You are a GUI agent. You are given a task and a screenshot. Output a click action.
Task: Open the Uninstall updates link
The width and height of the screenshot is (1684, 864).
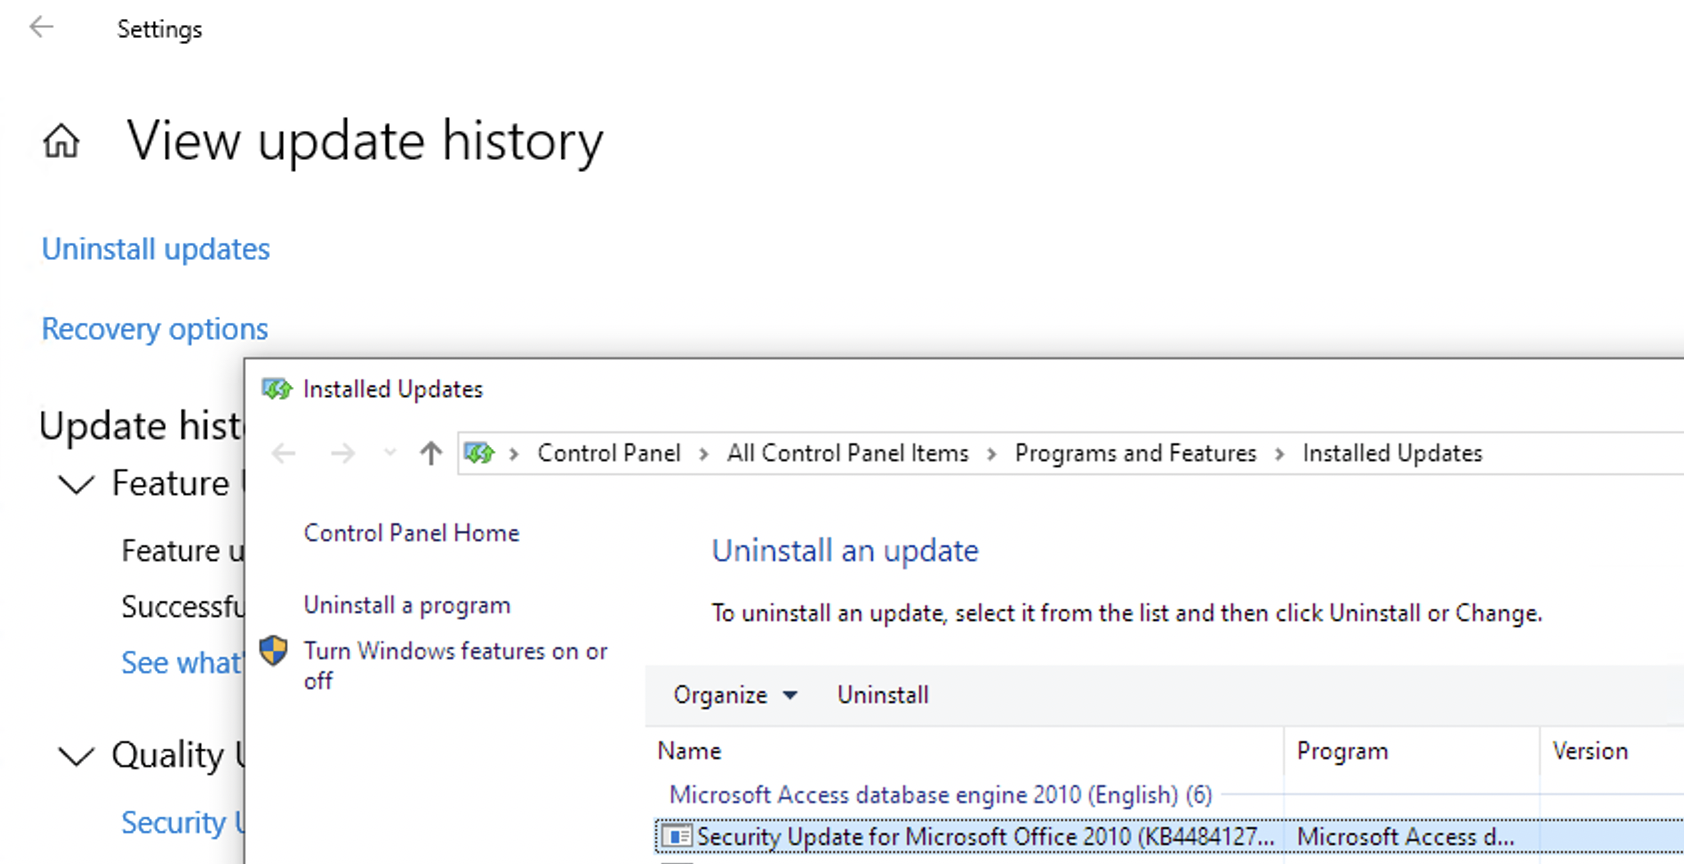click(156, 249)
